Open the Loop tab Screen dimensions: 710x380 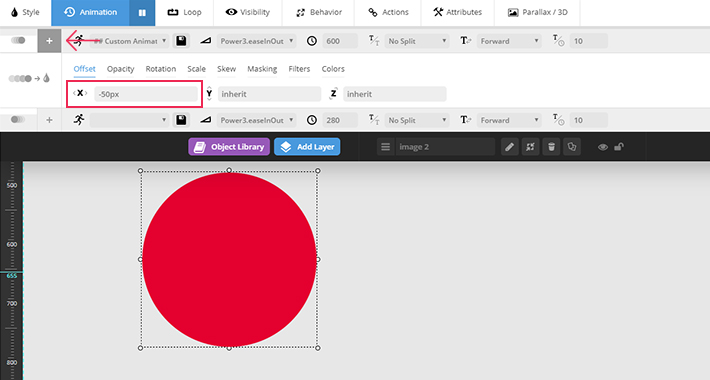tap(184, 12)
